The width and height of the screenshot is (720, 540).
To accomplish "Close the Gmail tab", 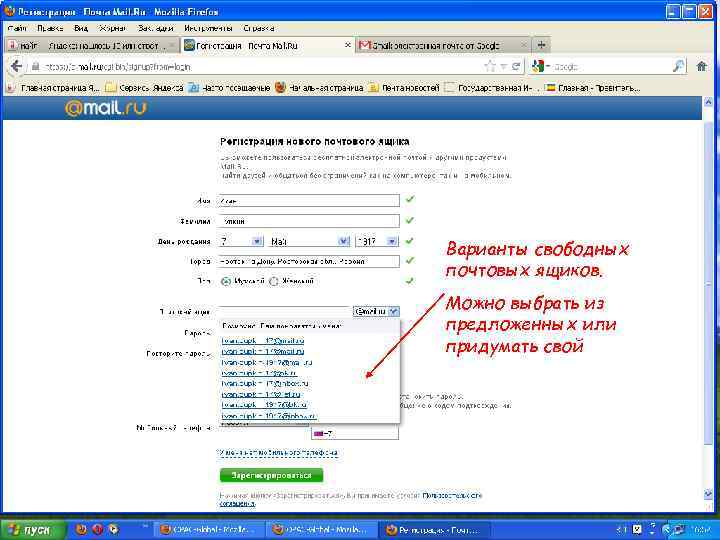I will (523, 45).
